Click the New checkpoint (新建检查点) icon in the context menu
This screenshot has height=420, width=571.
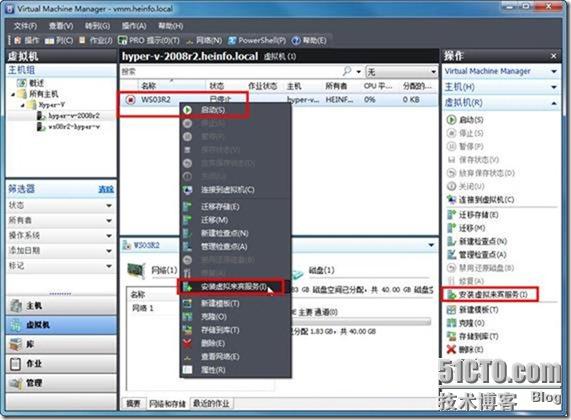click(188, 233)
